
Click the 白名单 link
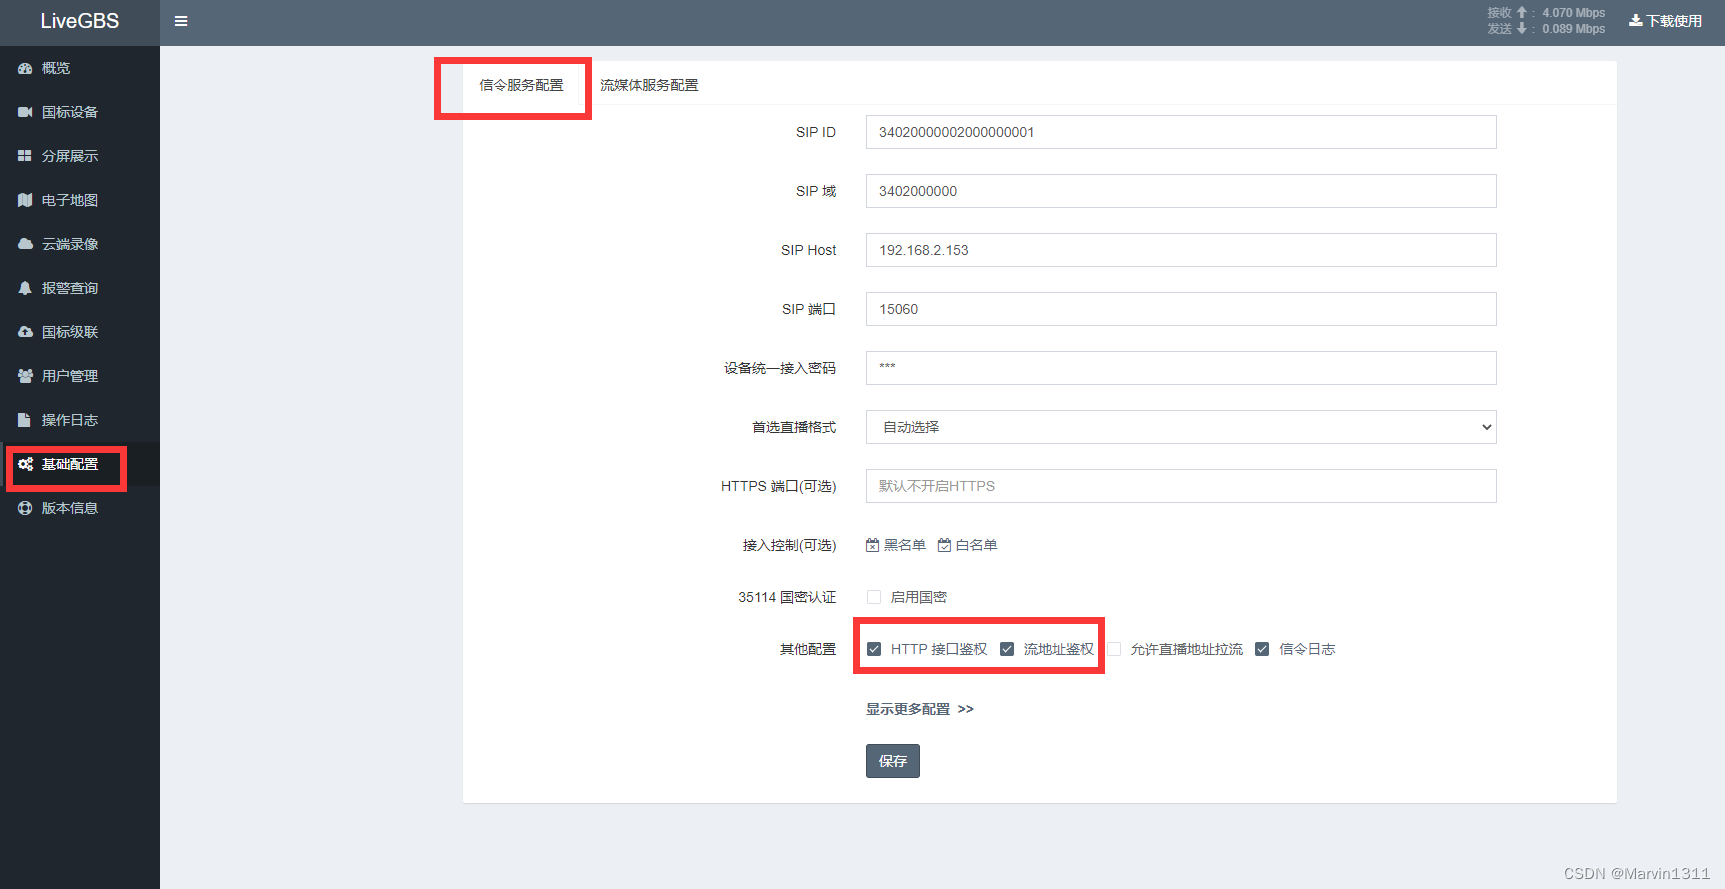[967, 545]
